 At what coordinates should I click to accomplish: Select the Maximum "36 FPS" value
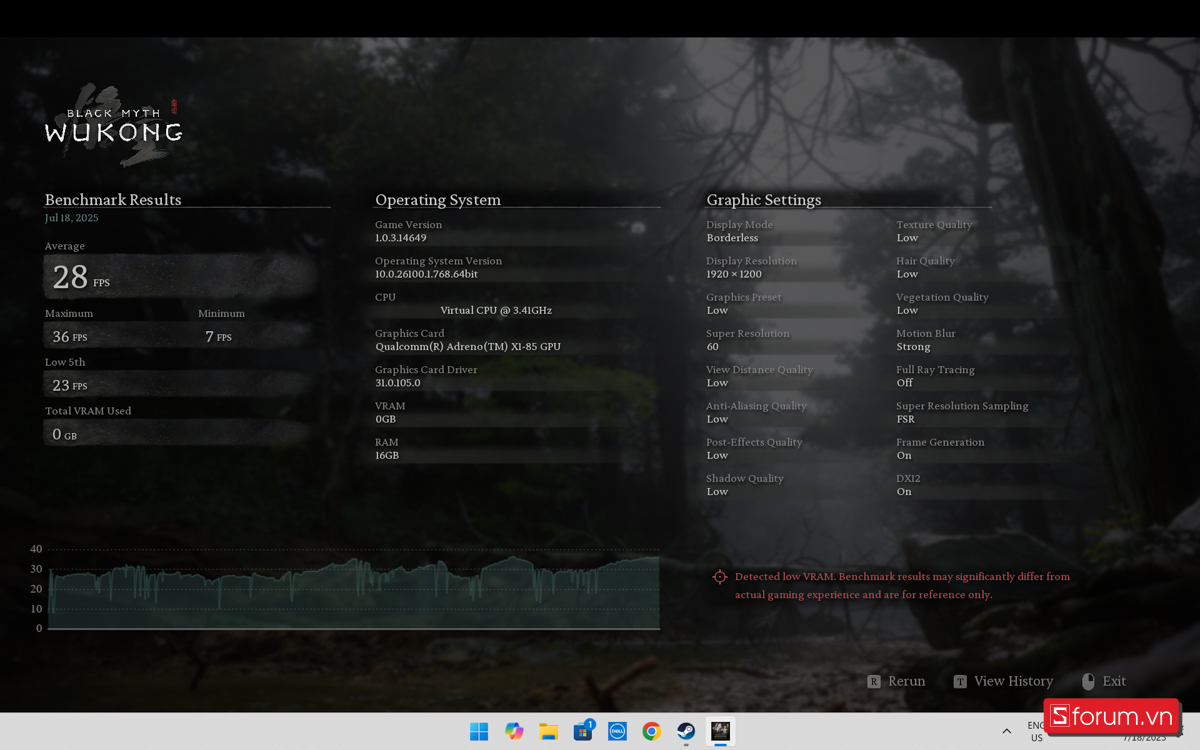click(69, 337)
